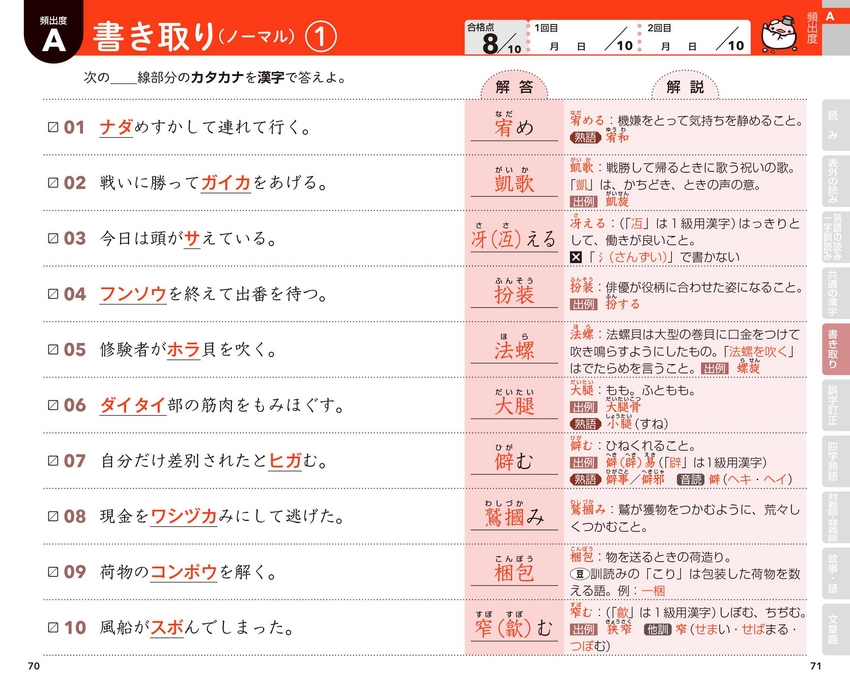The width and height of the screenshot is (850, 687).
Task: Click the 出例 badge beside 狭窄
Action: (x=583, y=630)
